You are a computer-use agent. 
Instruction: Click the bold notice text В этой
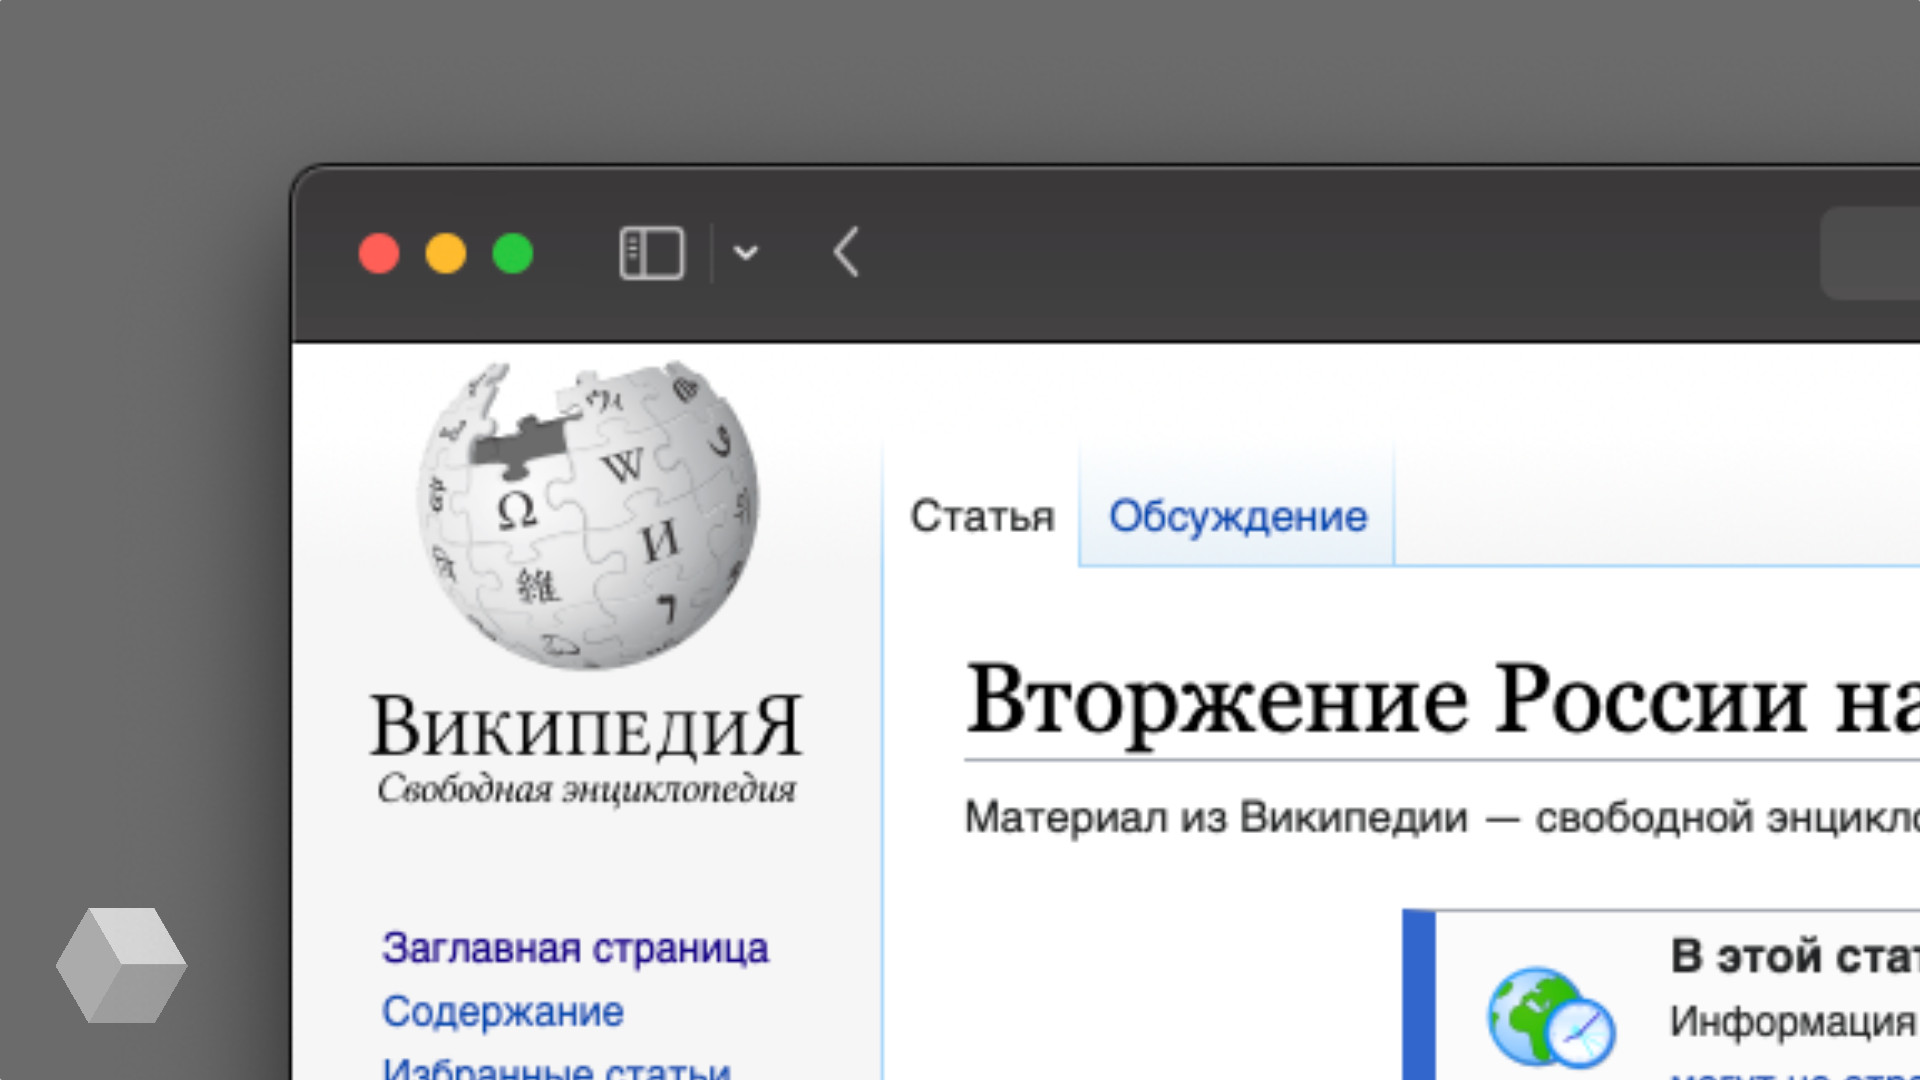click(x=1795, y=956)
